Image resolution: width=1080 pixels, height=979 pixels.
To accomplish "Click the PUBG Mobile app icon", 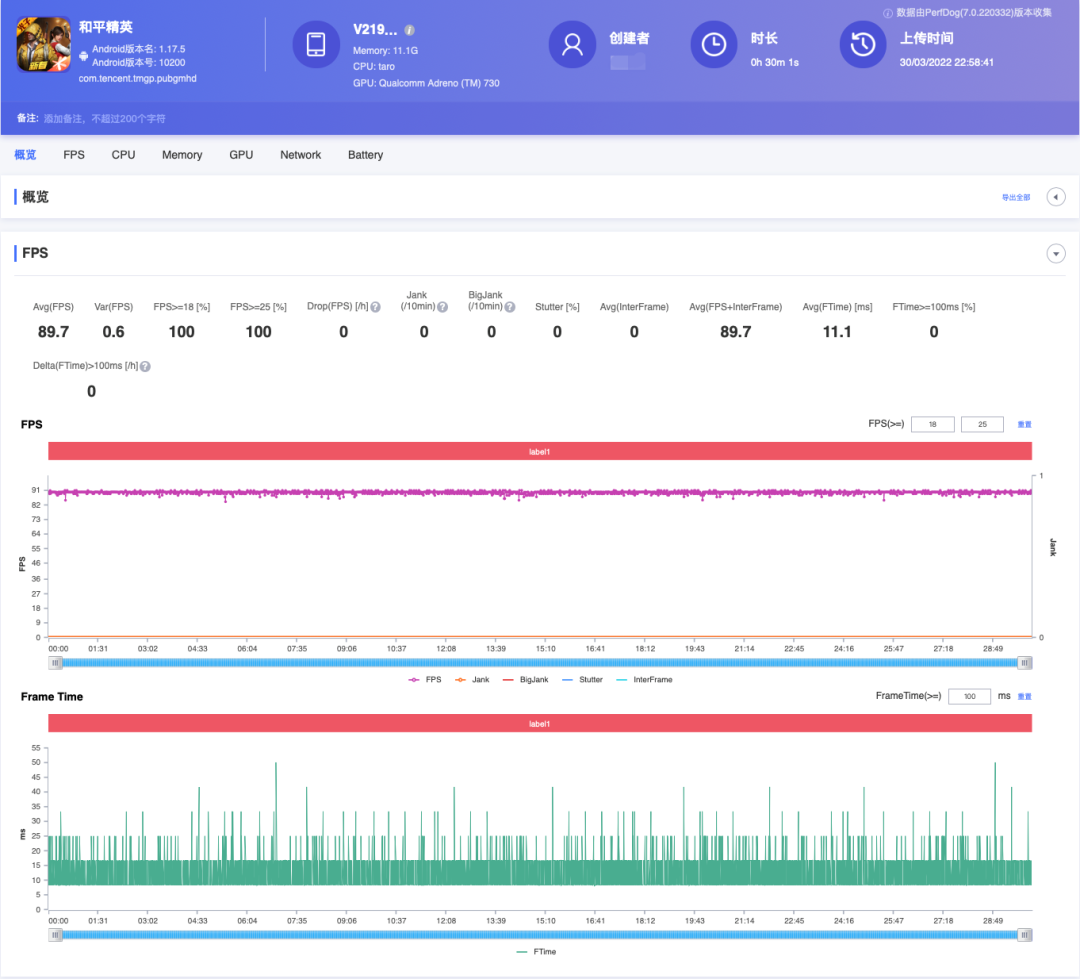I will [x=43, y=45].
